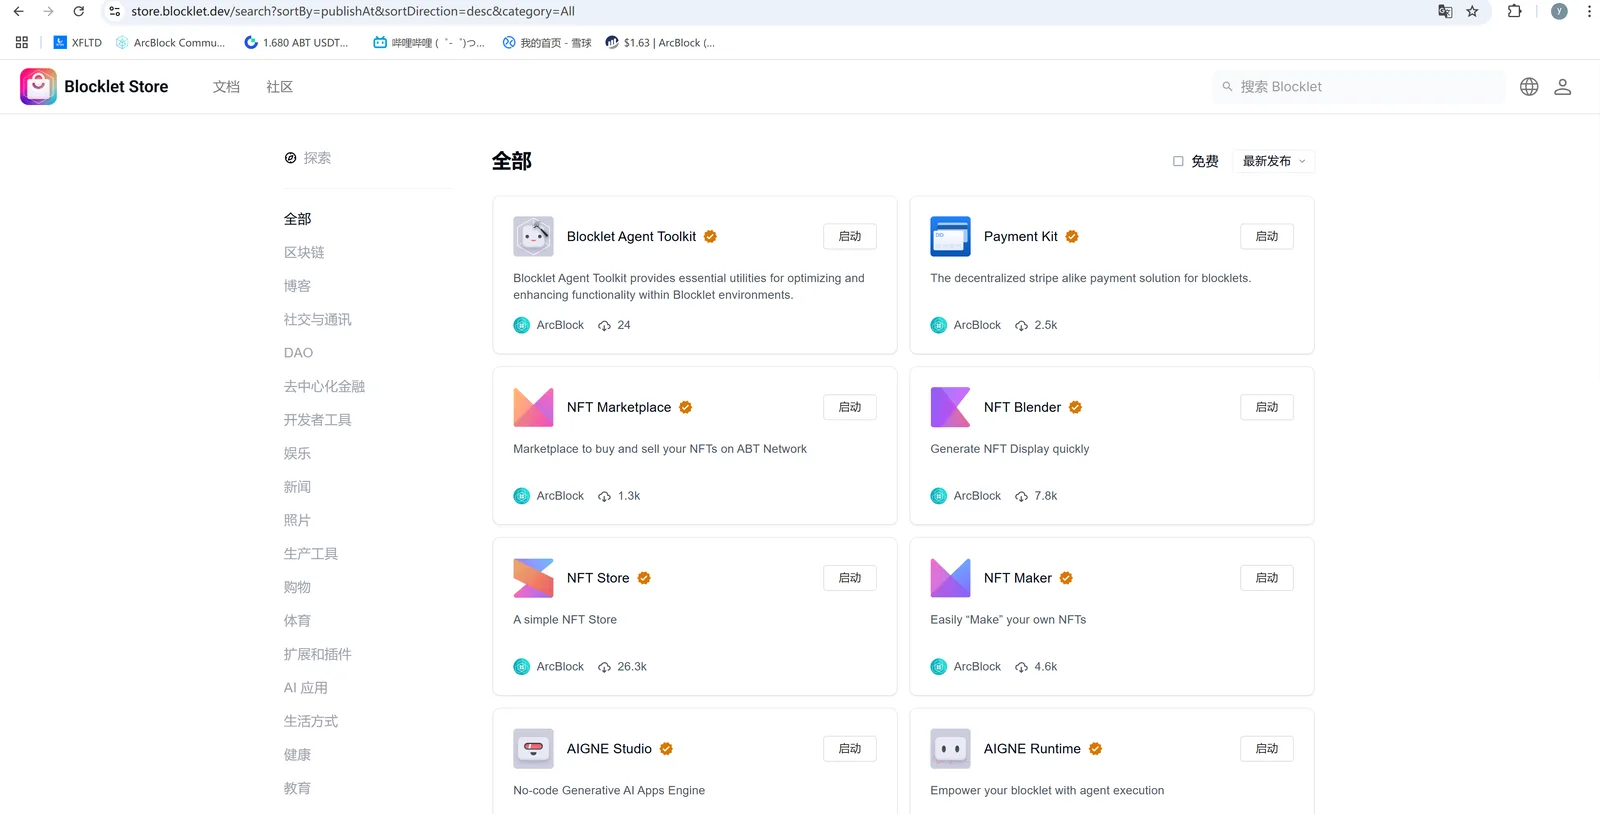The image size is (1600, 814).
Task: Open the Chrome profile avatar
Action: click(x=1559, y=12)
